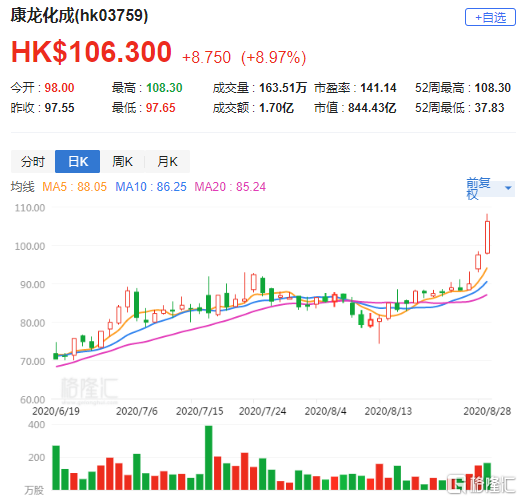Viewport: 522px width, 501px height.
Task: Click the 今开 98.00 opening price
Action: pyautogui.click(x=42, y=88)
